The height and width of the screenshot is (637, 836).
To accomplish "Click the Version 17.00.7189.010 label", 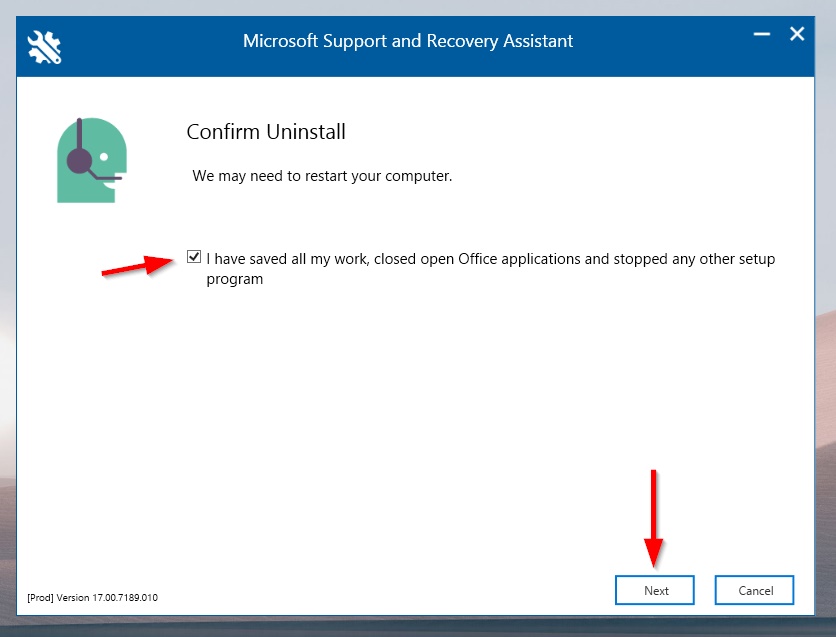I will click(x=92, y=598).
